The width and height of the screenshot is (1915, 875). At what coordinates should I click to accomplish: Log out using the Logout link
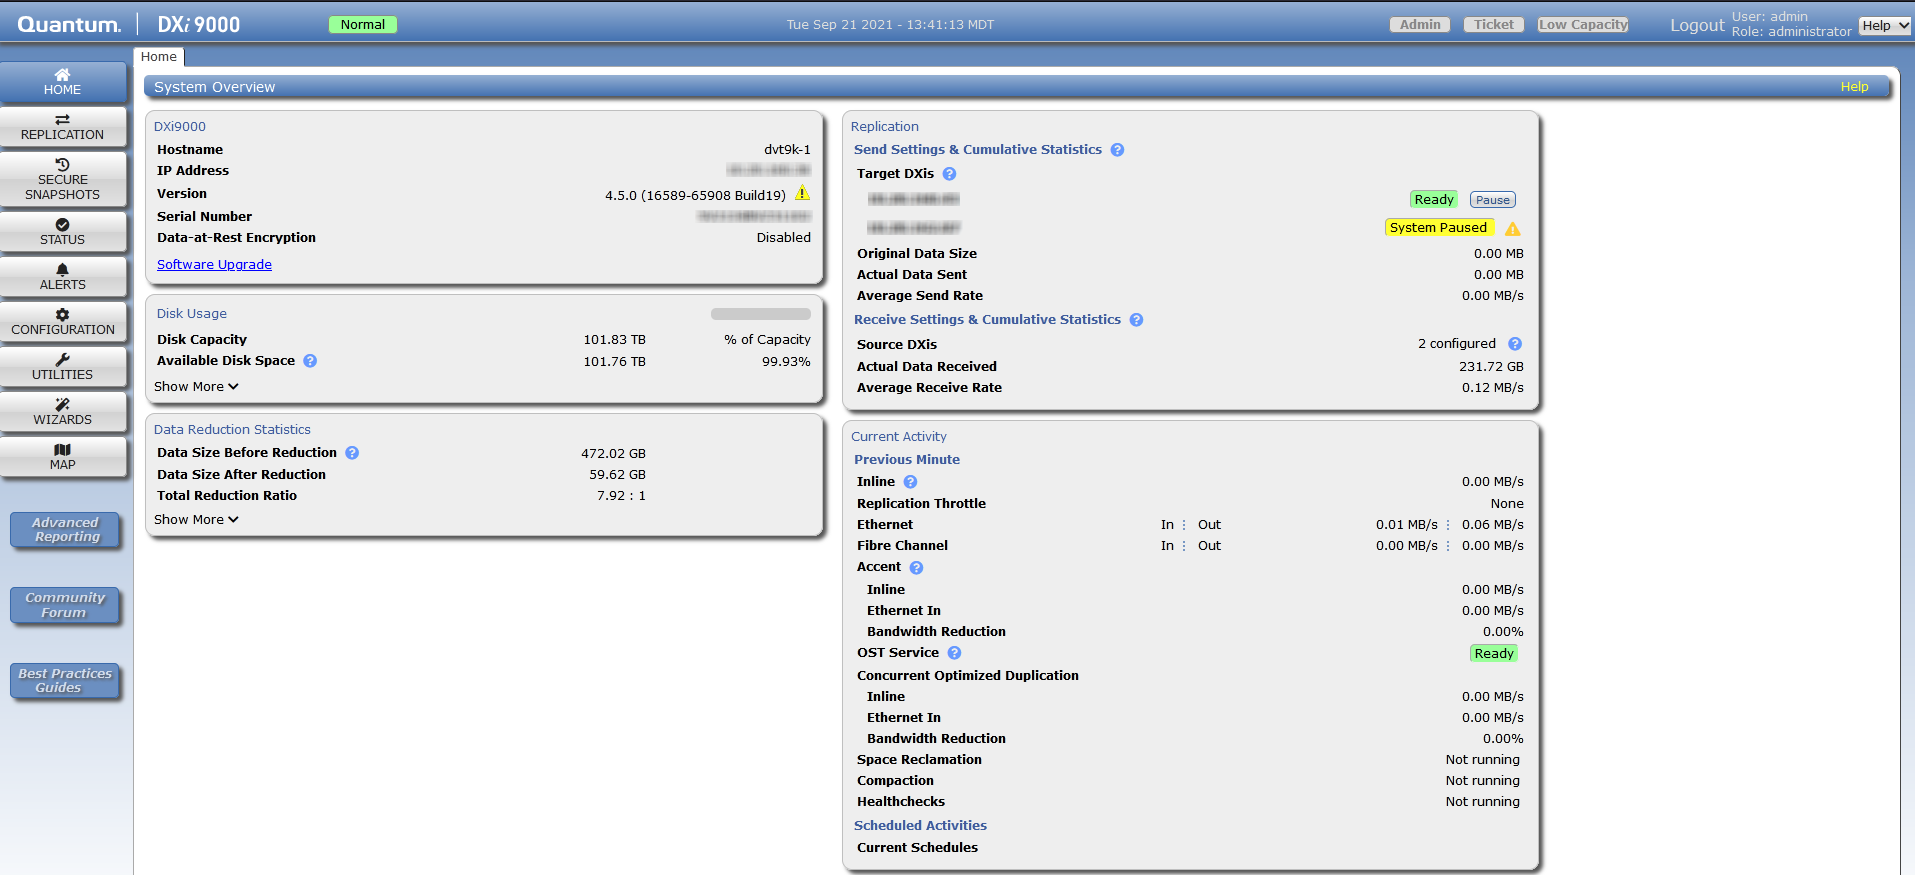(1697, 25)
